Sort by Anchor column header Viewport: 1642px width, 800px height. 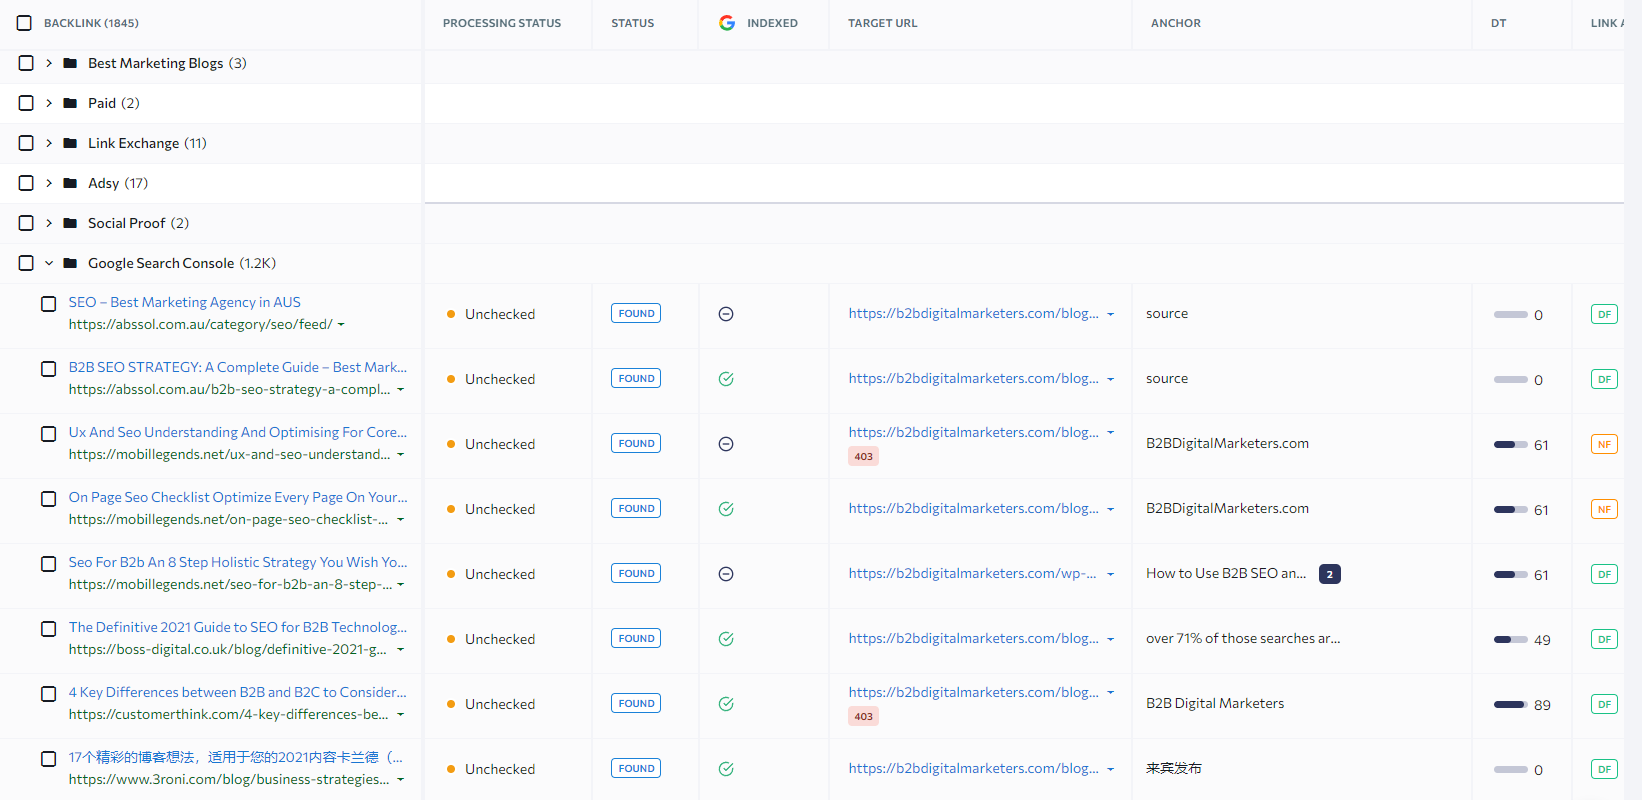pos(1176,23)
